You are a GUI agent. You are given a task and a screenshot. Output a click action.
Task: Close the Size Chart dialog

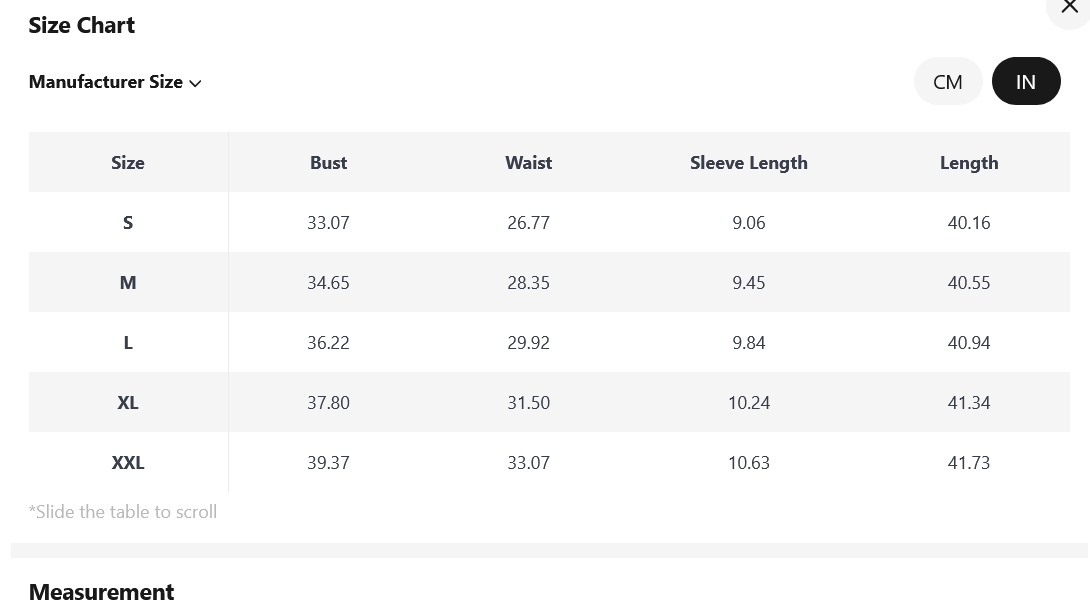1069,8
